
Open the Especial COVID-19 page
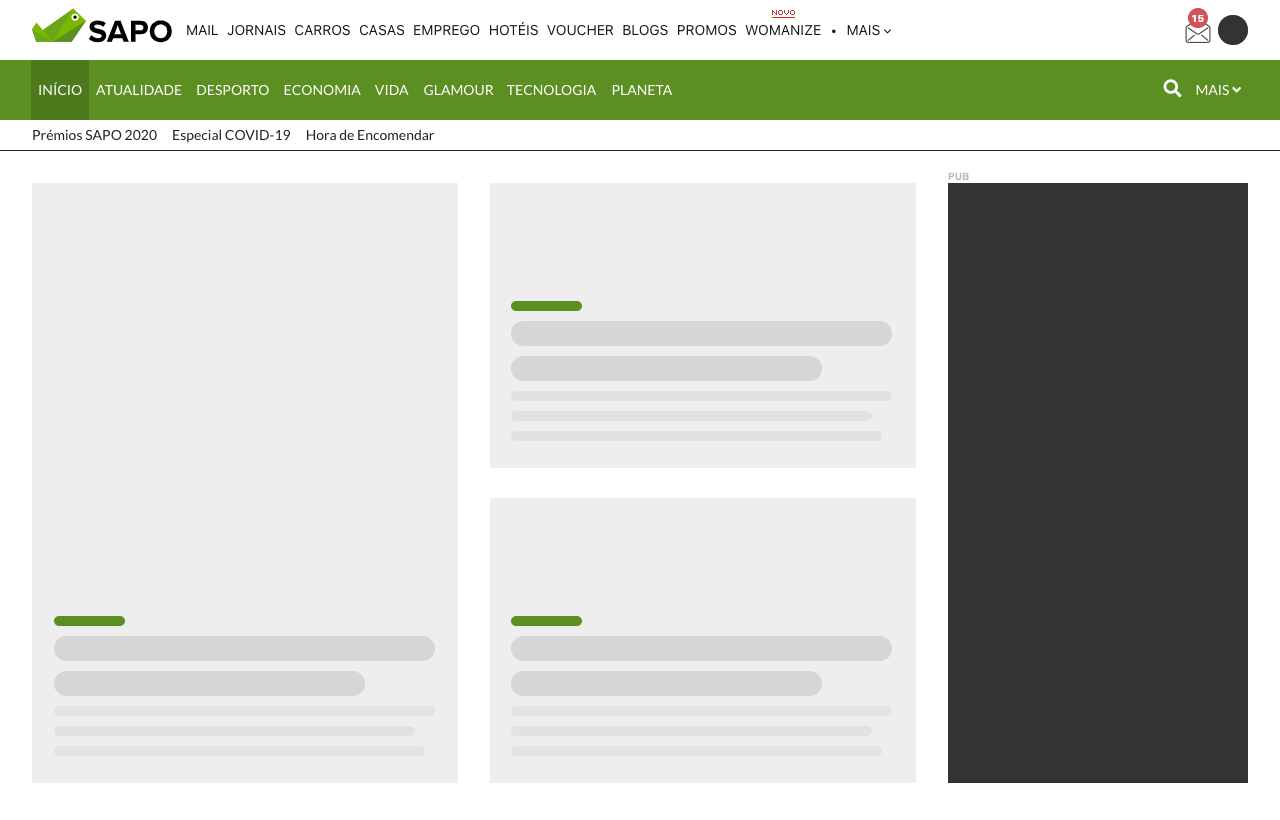point(231,134)
